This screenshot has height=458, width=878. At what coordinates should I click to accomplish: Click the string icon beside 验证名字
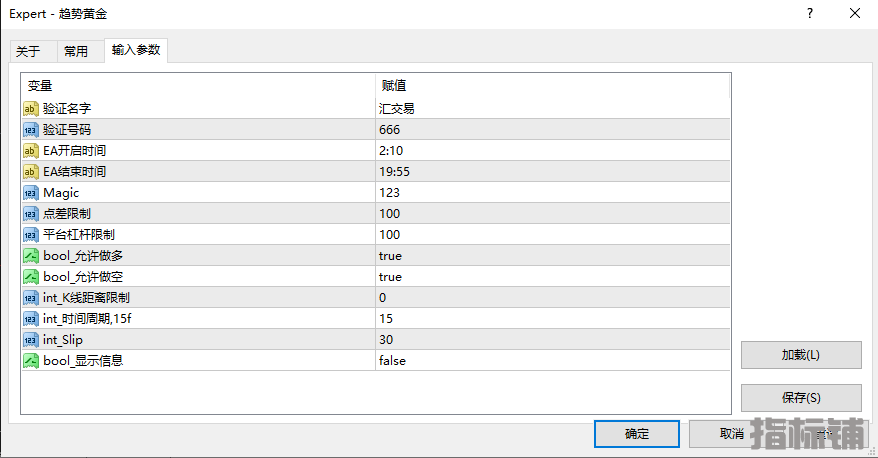tap(30, 109)
